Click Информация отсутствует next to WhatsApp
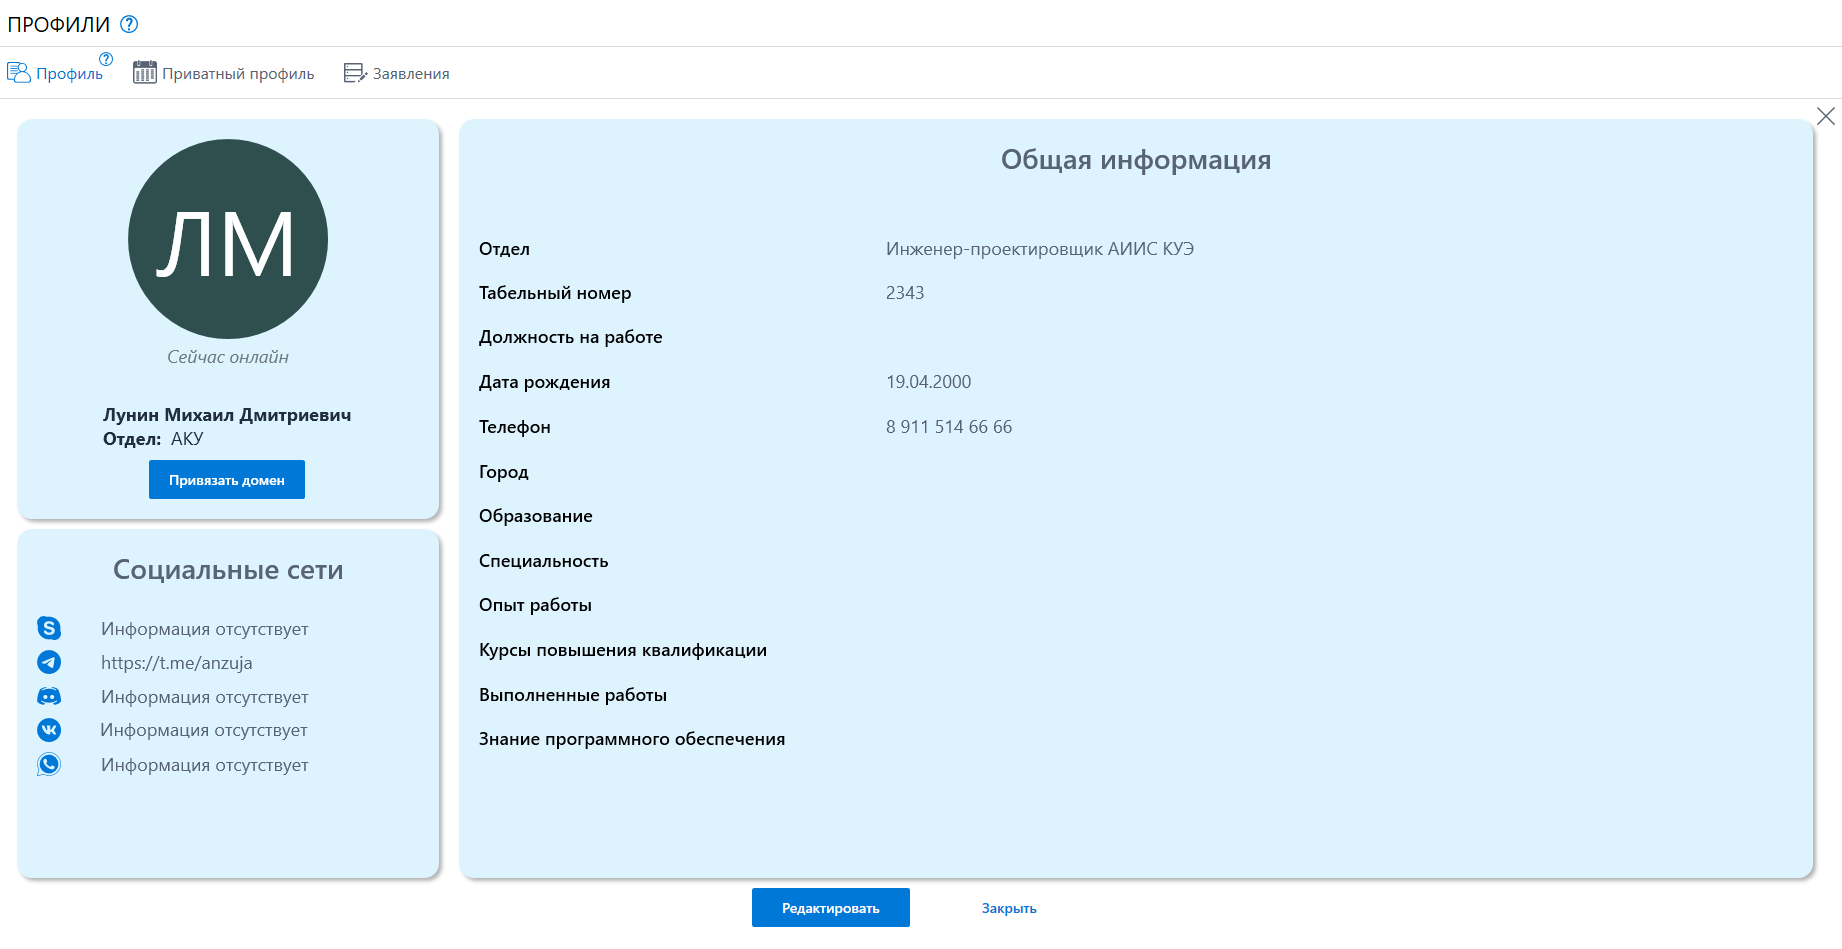The width and height of the screenshot is (1842, 949). (205, 765)
